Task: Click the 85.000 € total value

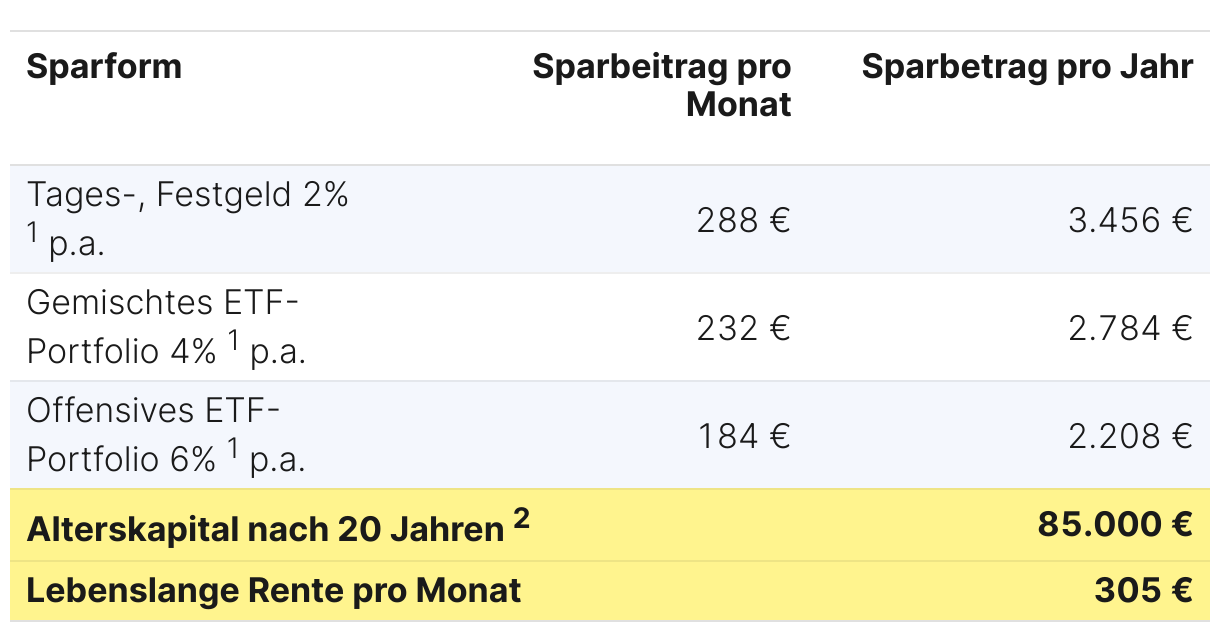Action: (1115, 524)
